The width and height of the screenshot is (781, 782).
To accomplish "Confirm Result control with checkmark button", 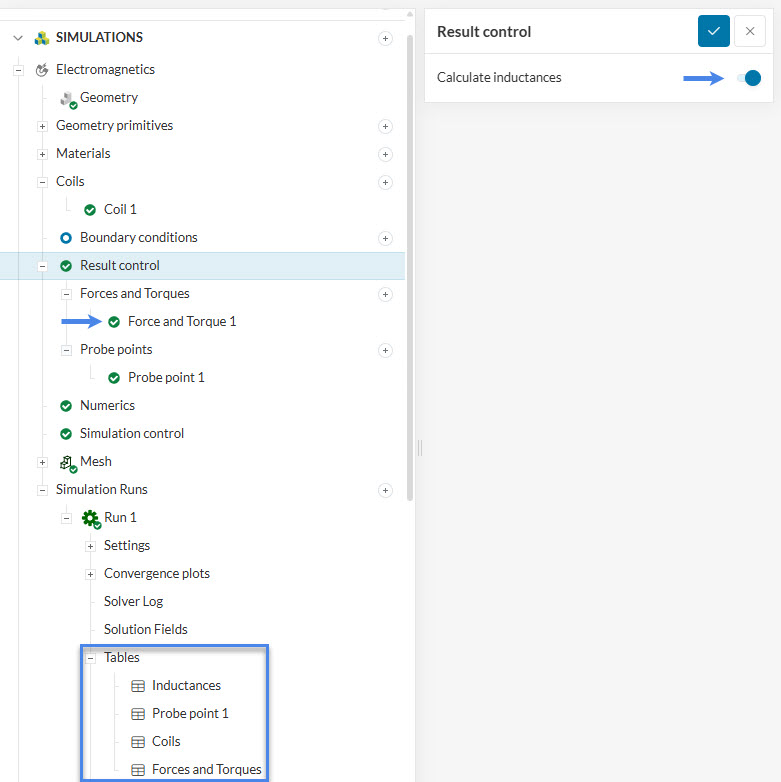I will point(713,31).
